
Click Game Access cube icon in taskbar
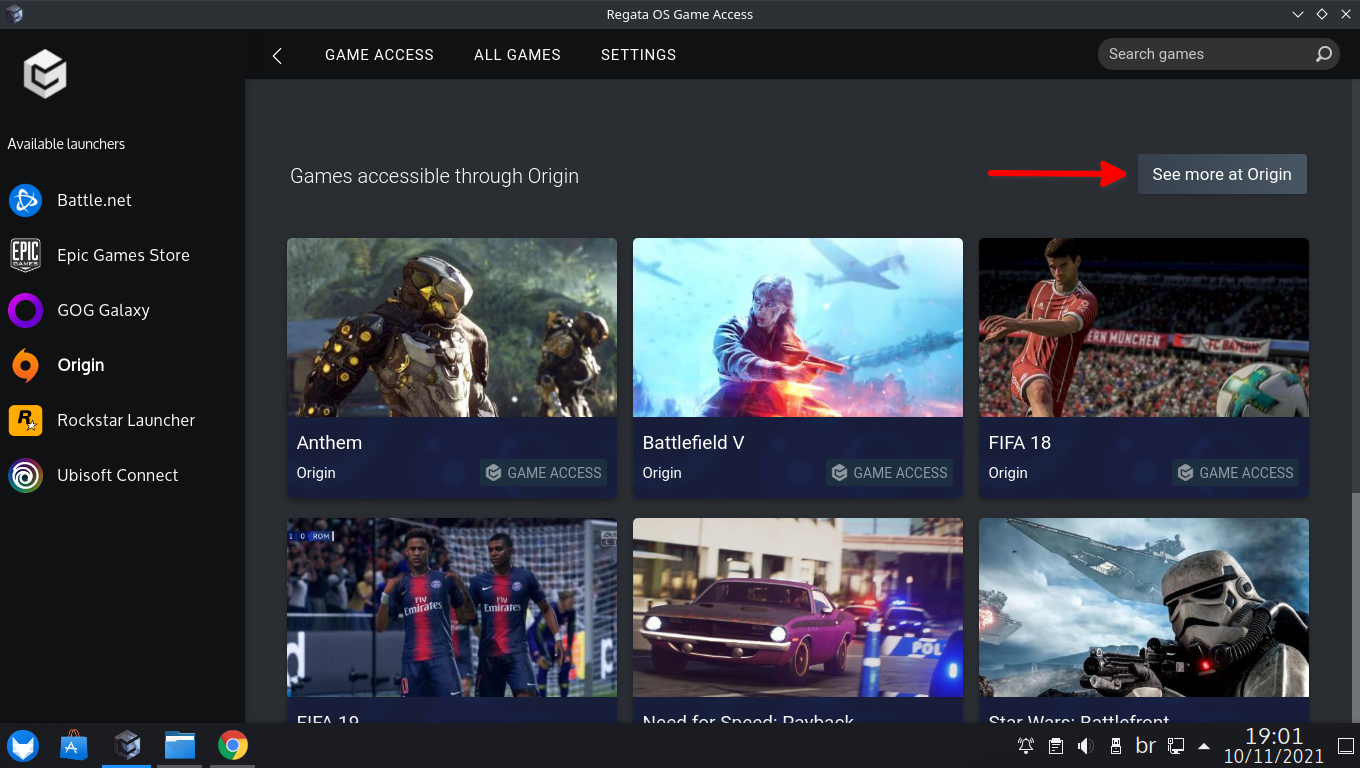point(126,745)
